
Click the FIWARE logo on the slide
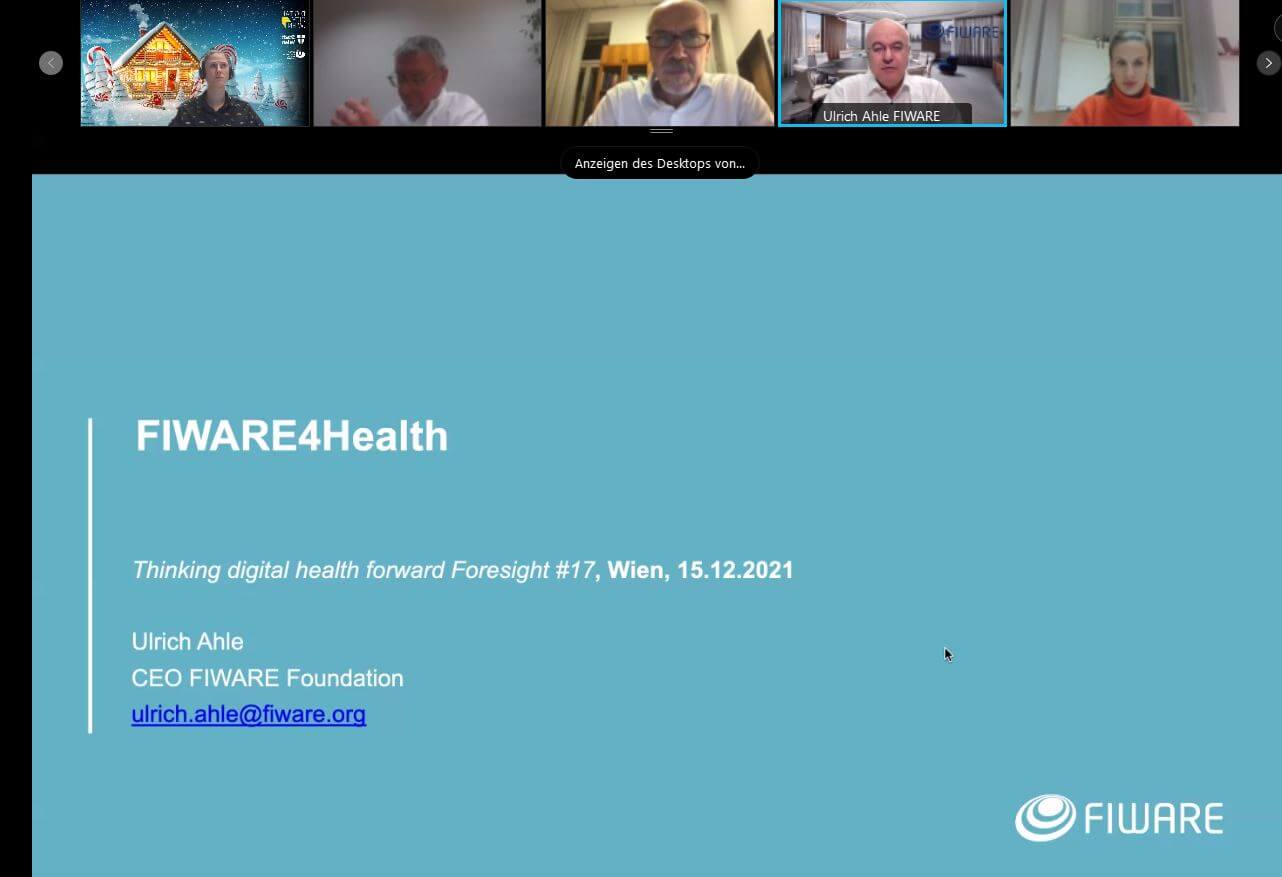pos(1119,818)
